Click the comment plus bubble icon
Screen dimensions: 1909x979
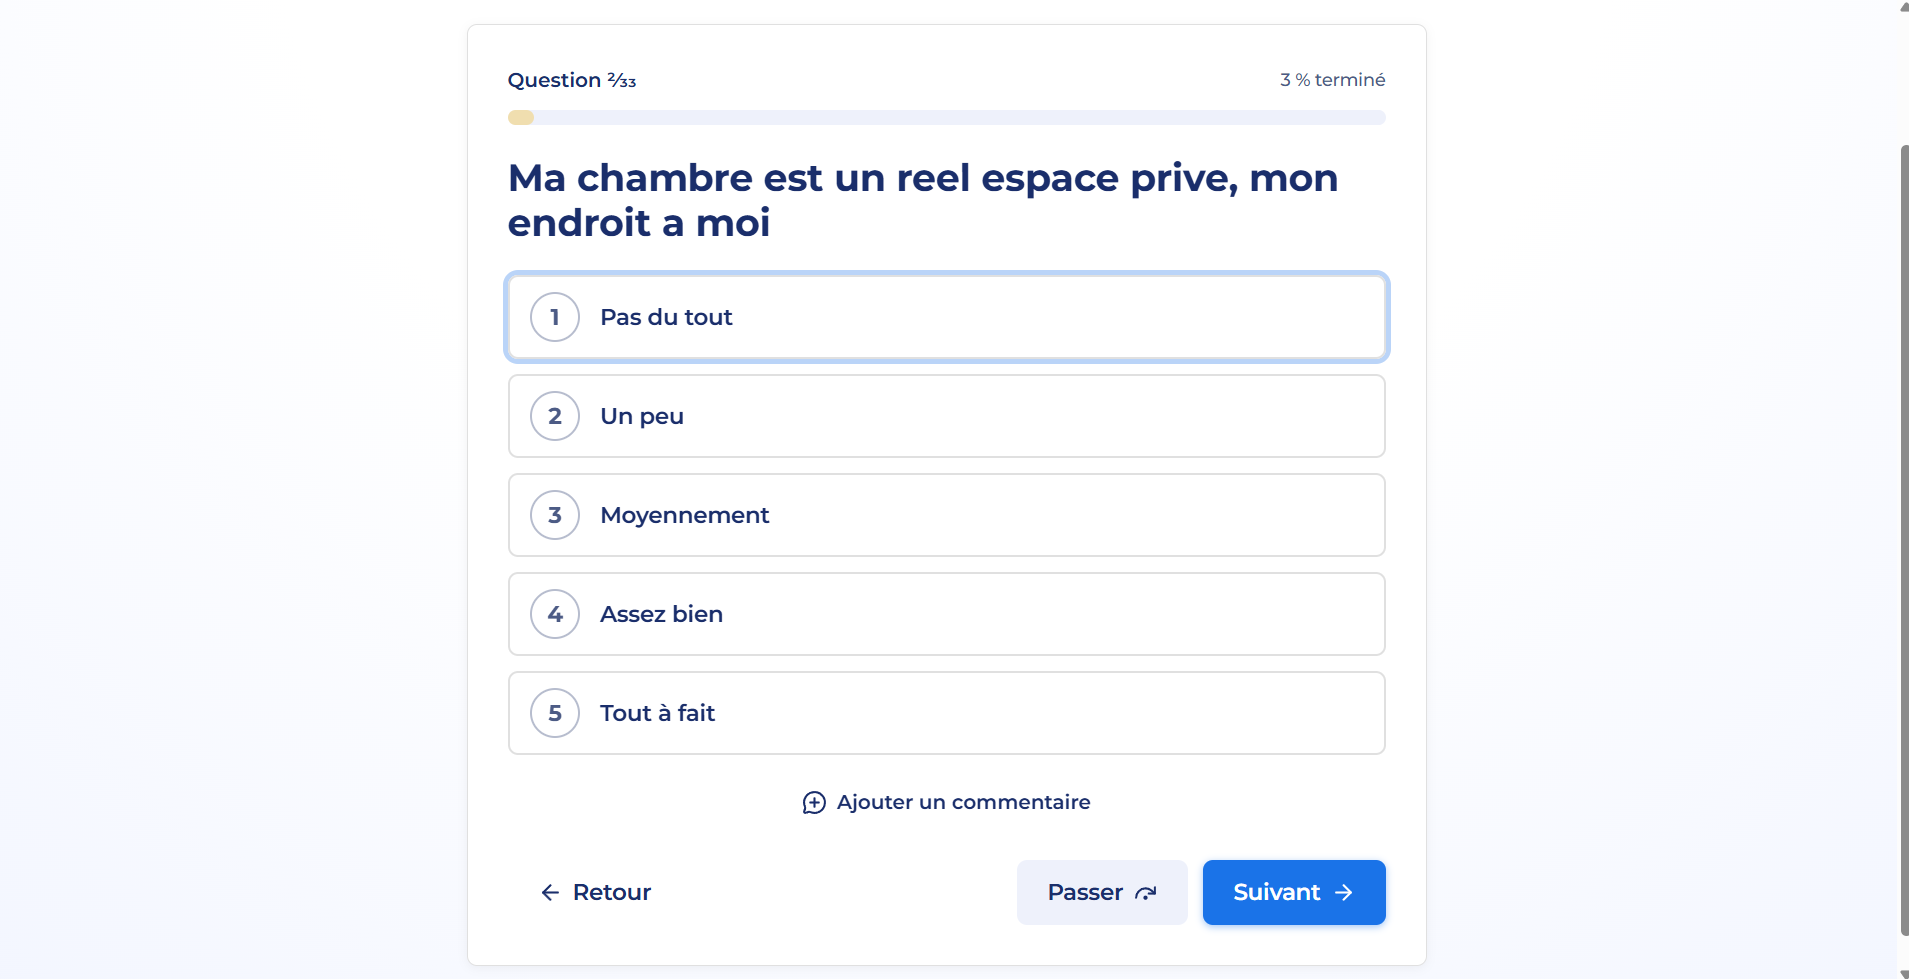pos(814,803)
